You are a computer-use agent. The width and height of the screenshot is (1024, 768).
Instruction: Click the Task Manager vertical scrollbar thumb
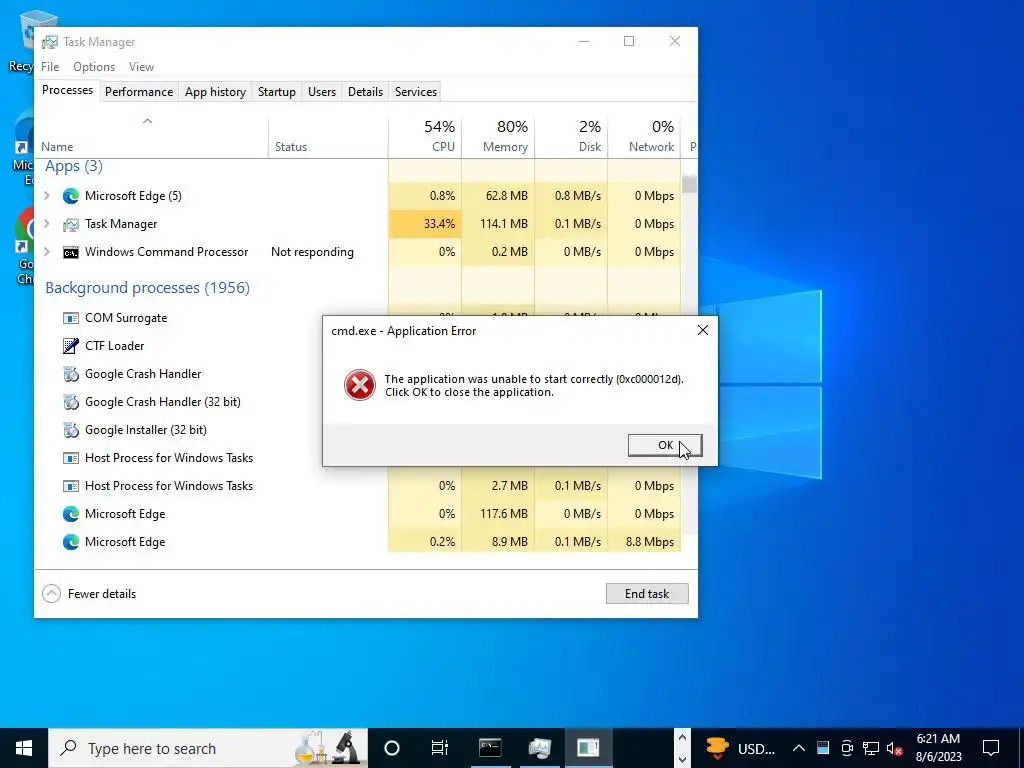[x=689, y=184]
